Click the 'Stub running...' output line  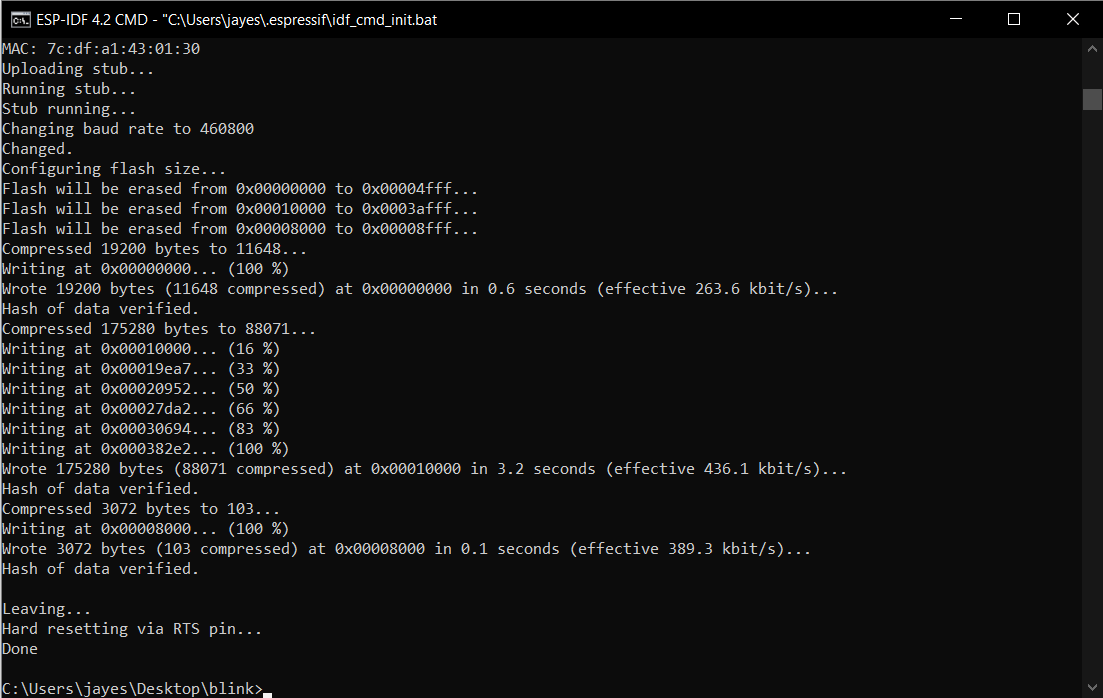coord(69,109)
